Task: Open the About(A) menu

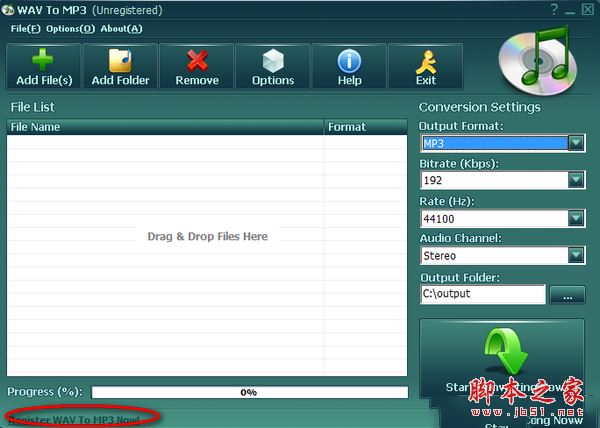Action: 121,29
